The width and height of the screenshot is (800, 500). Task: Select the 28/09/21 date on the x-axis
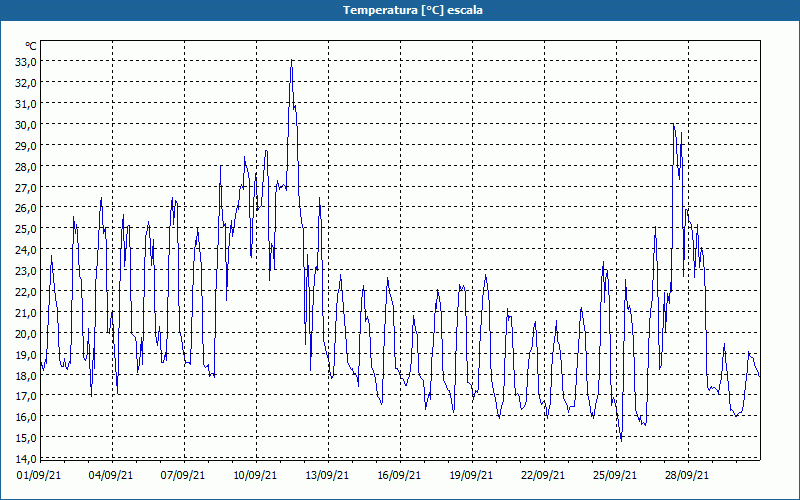(688, 476)
